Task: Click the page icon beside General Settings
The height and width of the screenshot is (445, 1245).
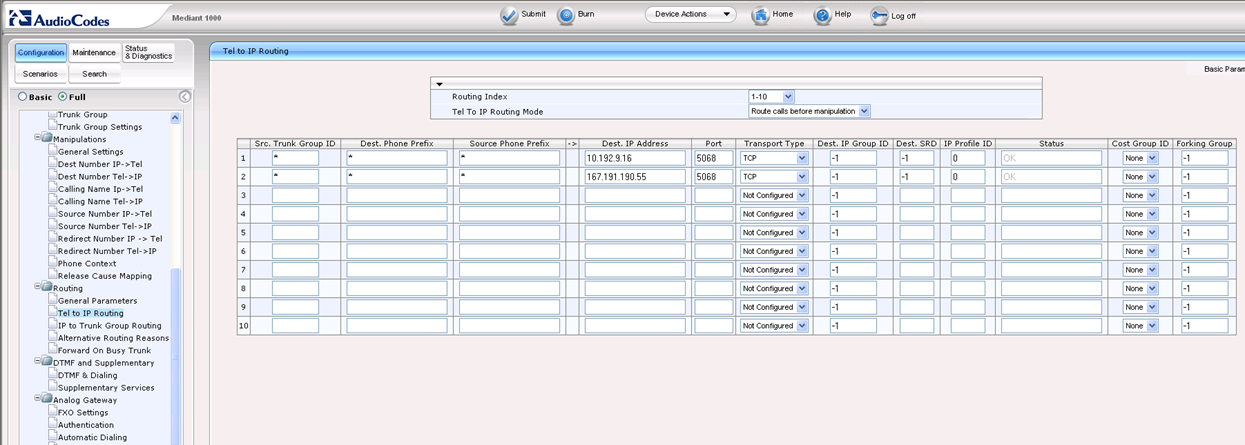Action: pos(52,152)
